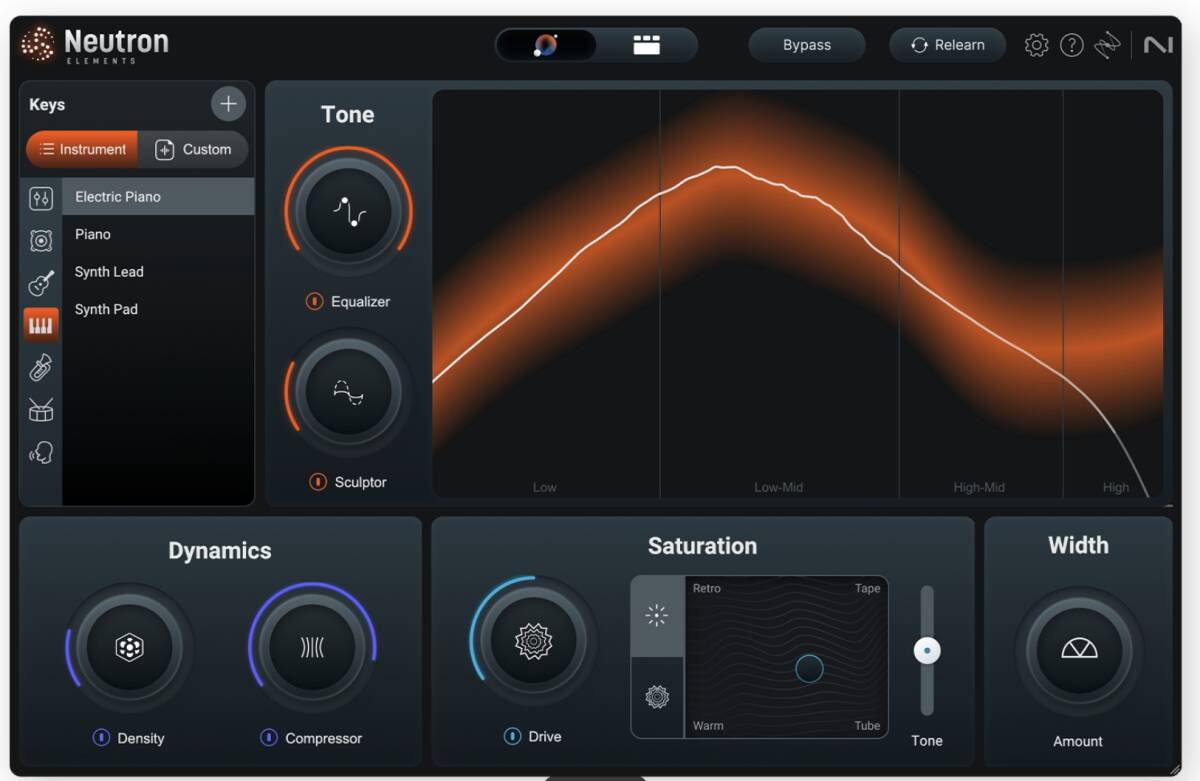Select the keys category icon
Screen dimensions: 1200x781
[x=41, y=325]
